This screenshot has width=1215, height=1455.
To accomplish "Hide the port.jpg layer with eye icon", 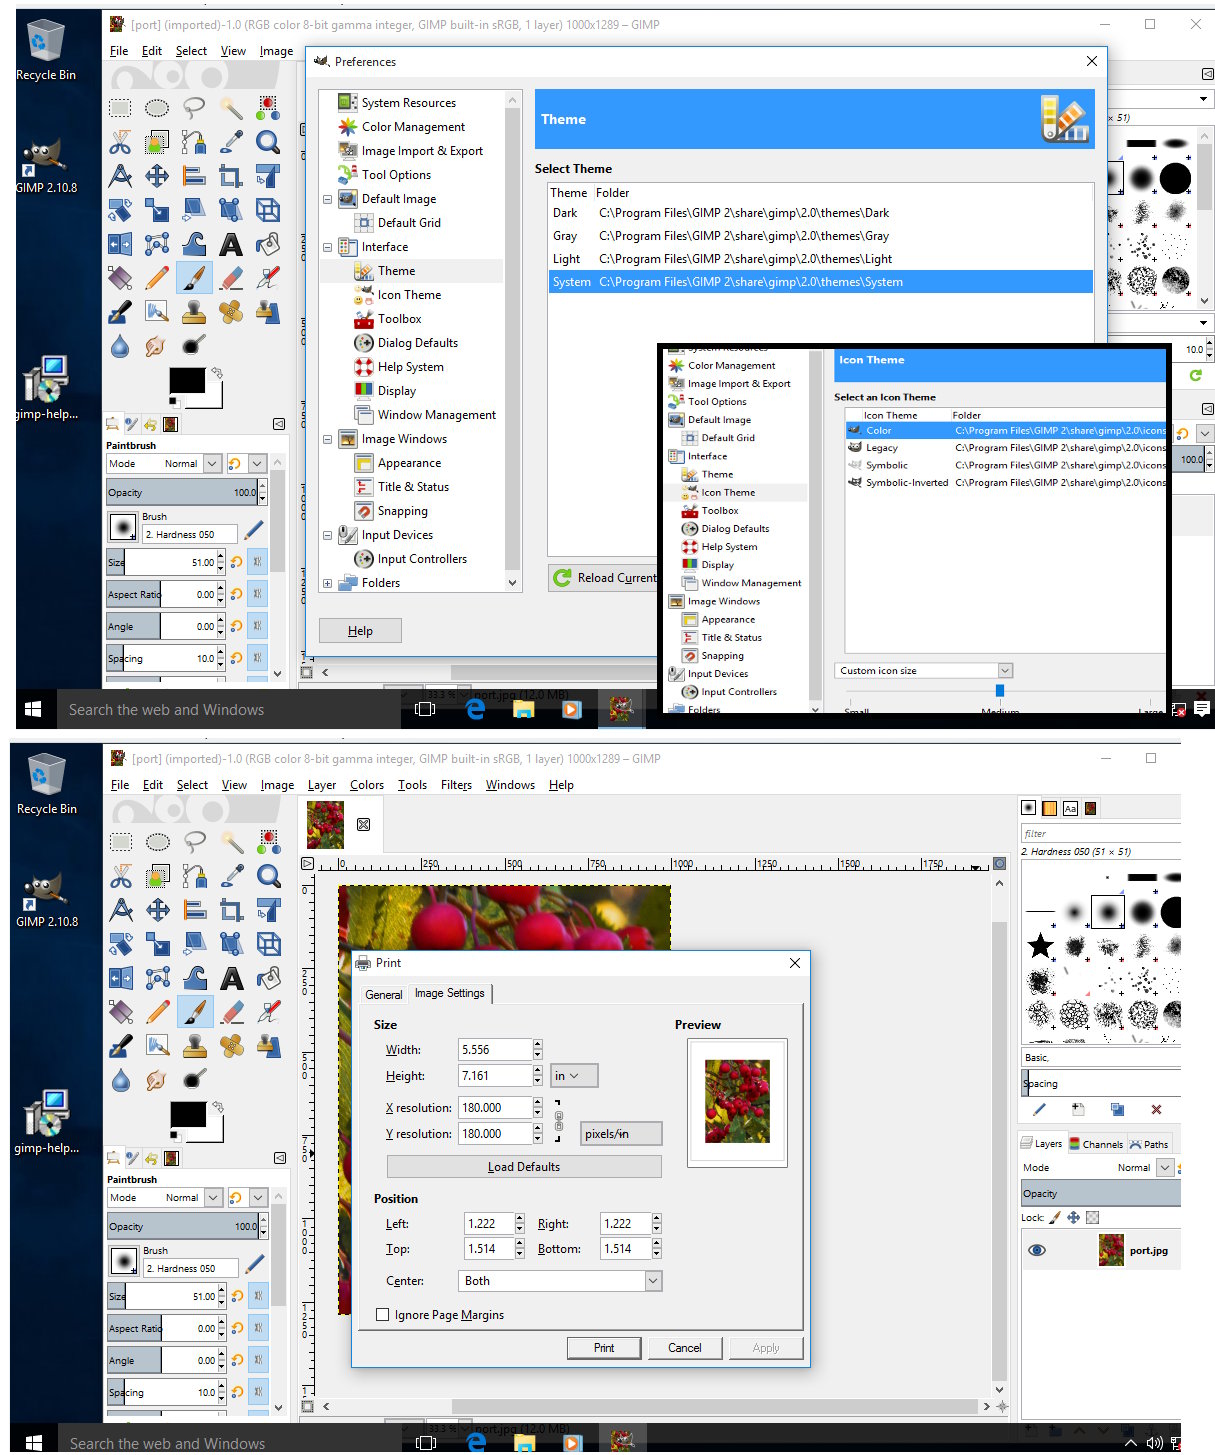I will (1037, 1250).
